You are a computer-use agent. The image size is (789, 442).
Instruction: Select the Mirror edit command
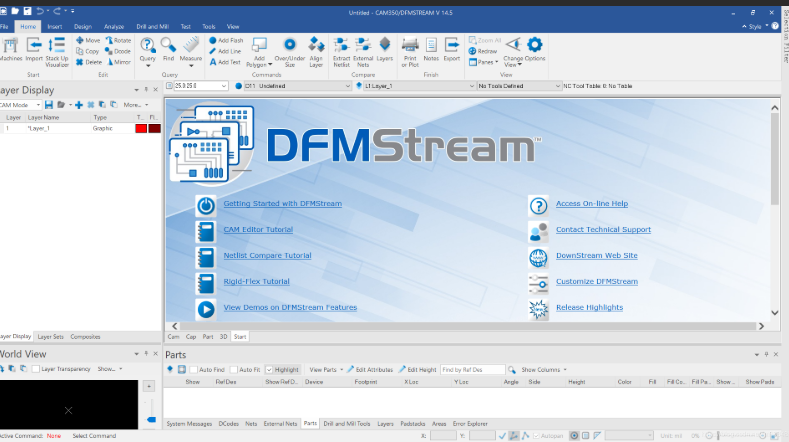point(119,62)
